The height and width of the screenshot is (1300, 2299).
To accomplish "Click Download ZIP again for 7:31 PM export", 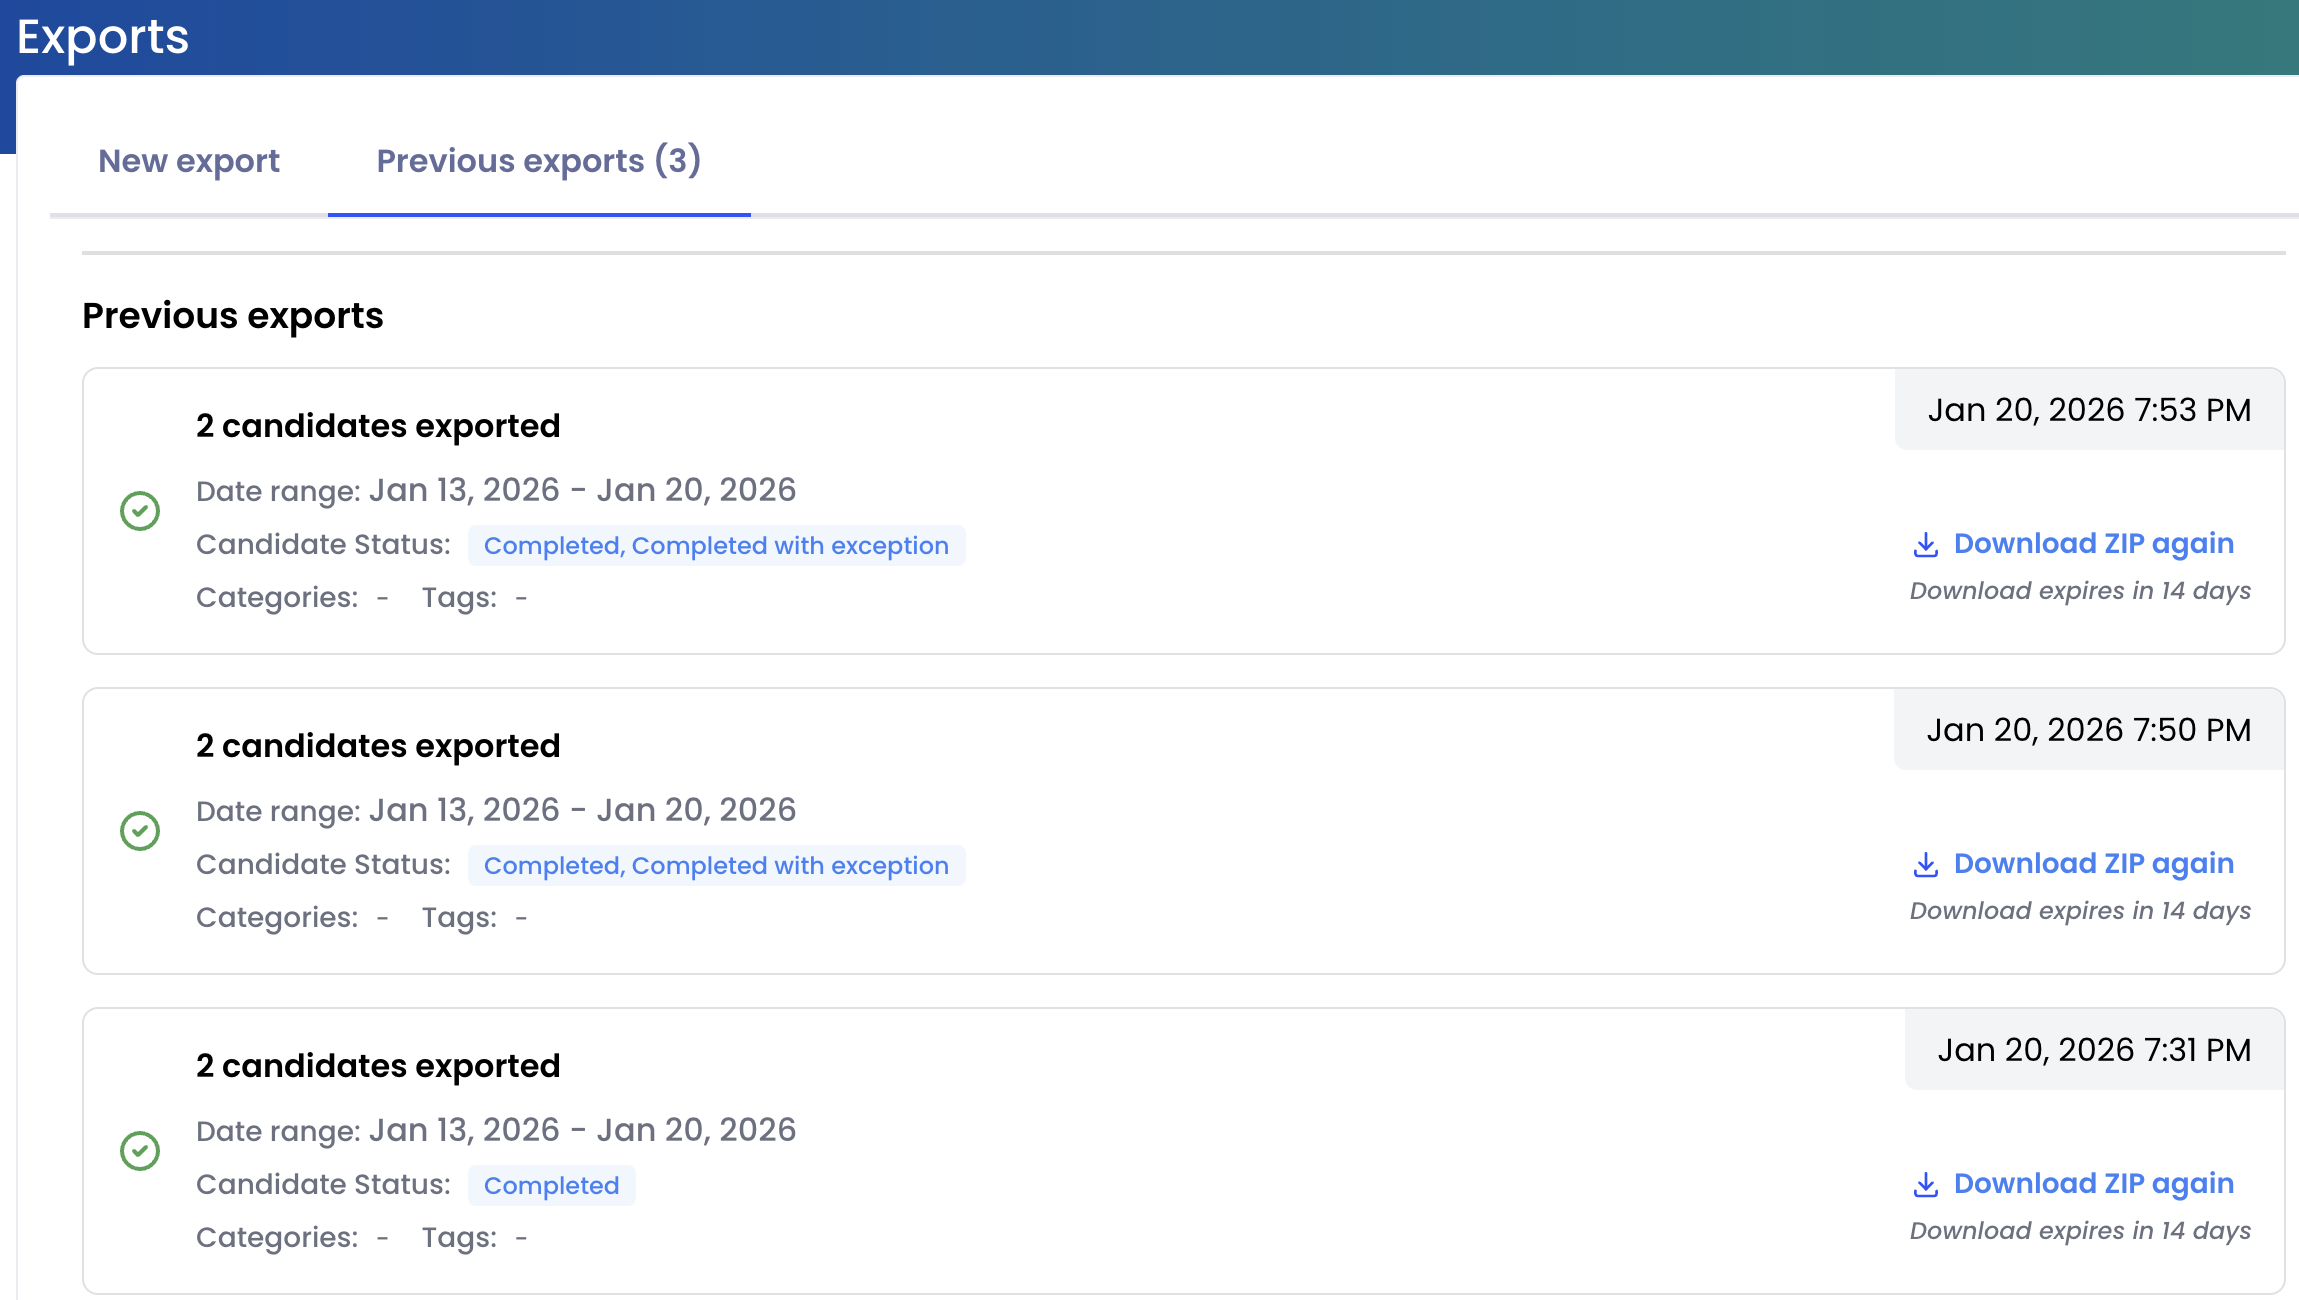I will (2093, 1184).
